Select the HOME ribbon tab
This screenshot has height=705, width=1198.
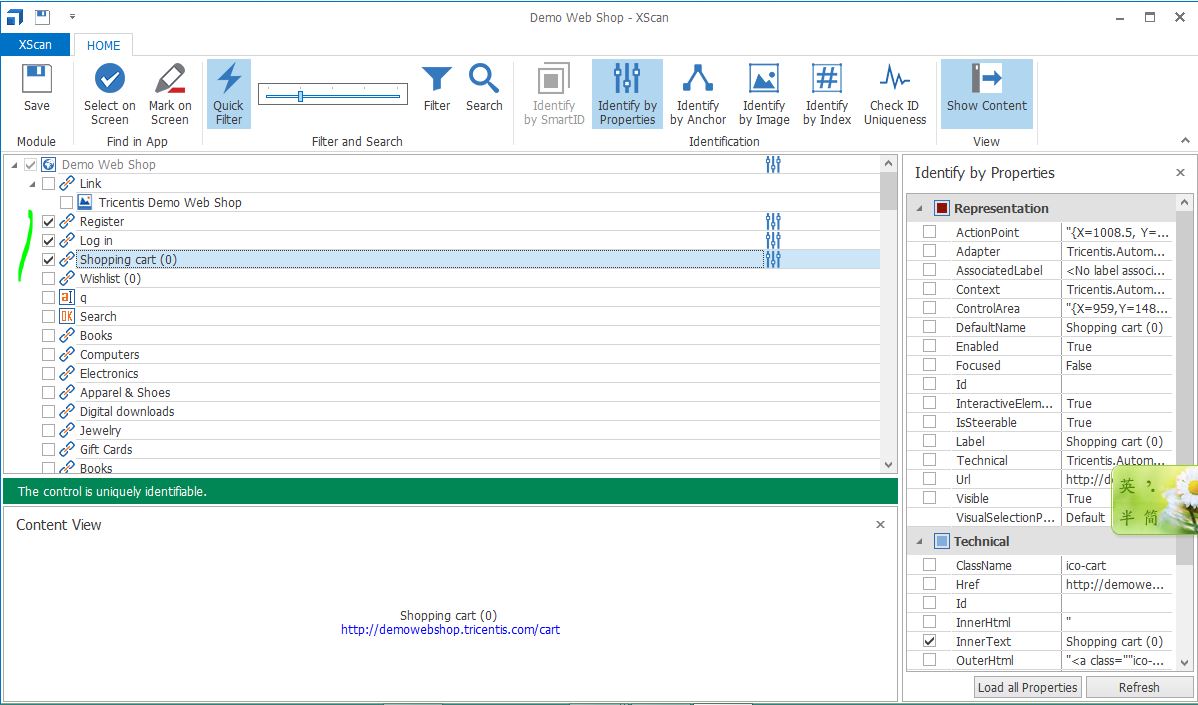pyautogui.click(x=103, y=45)
